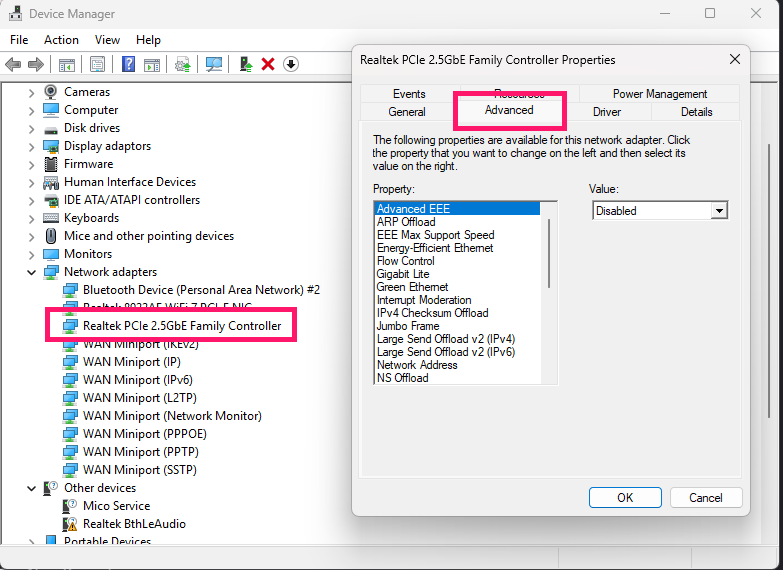The height and width of the screenshot is (570, 783).
Task: Click the Human Interface Devices icon
Action: [50, 182]
